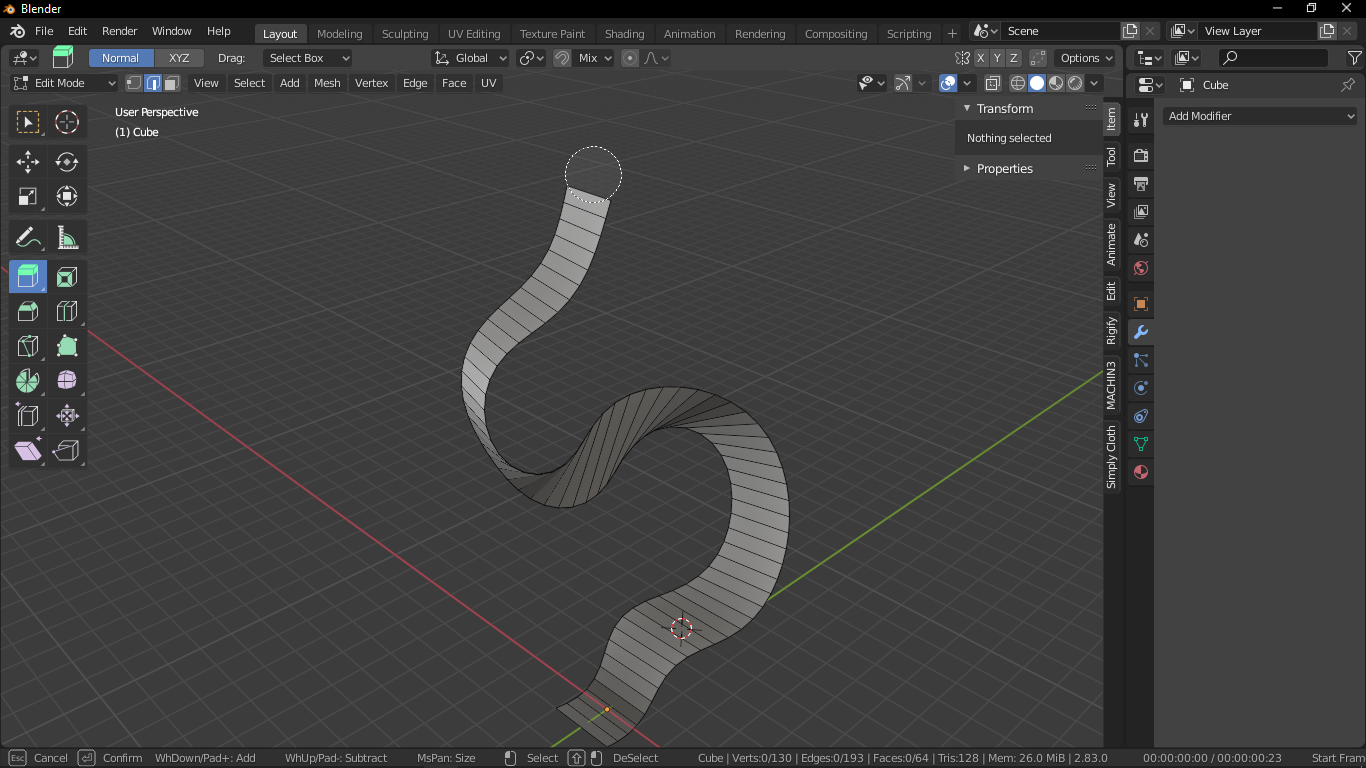Toggle X-ray view
The width and height of the screenshot is (1366, 768).
[x=993, y=83]
